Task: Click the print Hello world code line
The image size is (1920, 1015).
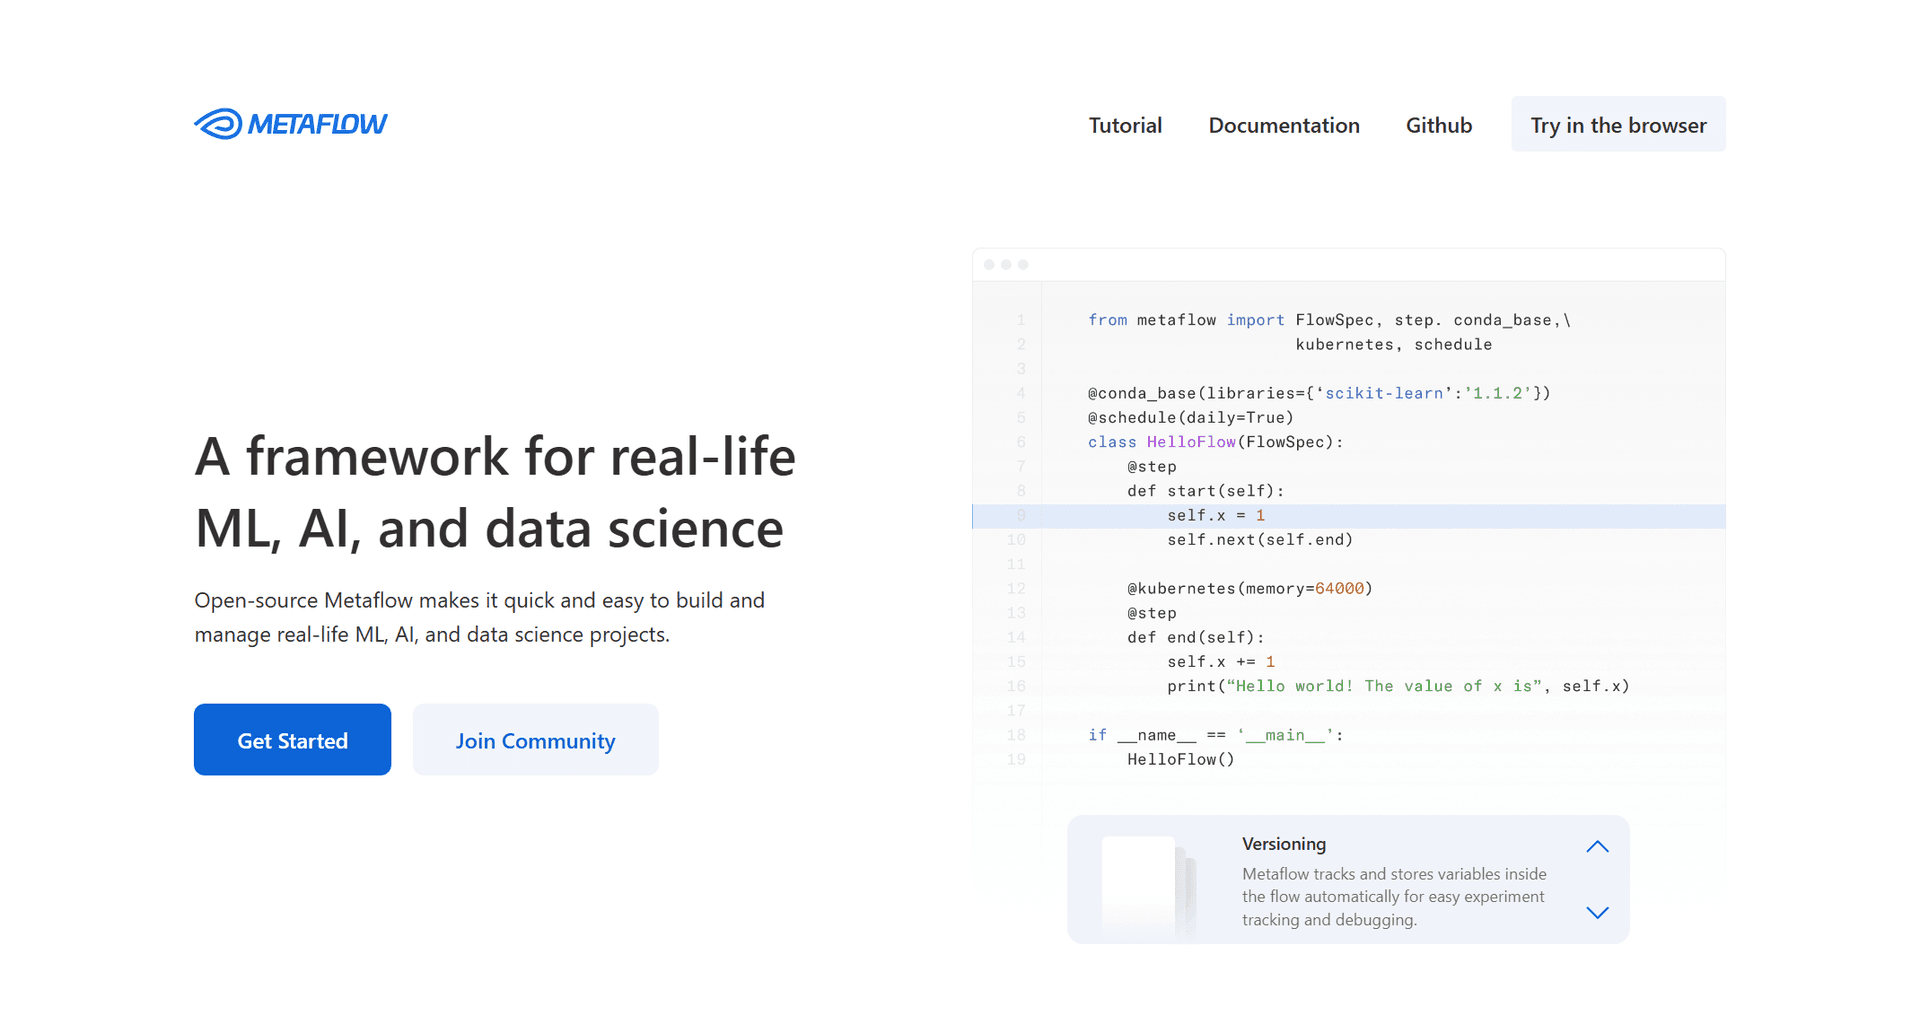Action: click(1397, 686)
